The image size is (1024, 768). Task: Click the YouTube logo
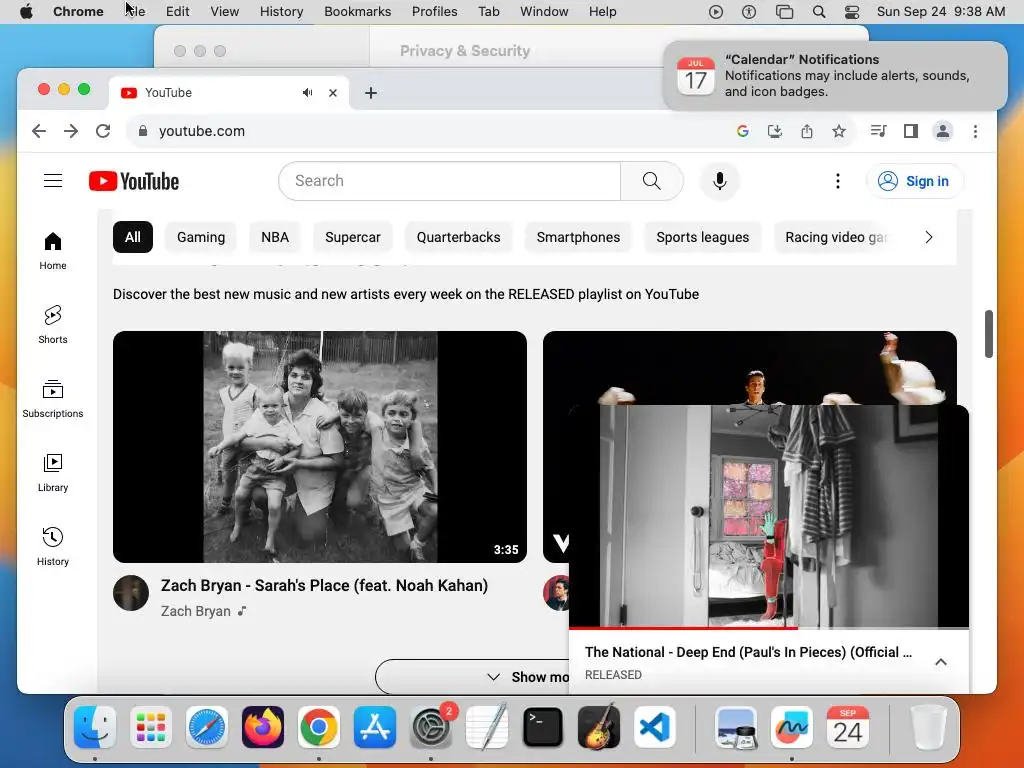click(x=134, y=181)
